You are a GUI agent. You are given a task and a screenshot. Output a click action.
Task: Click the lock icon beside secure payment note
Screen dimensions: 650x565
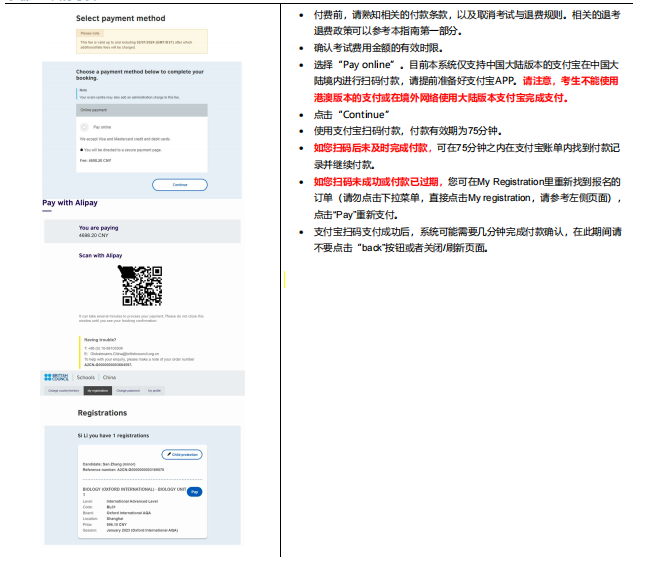82,150
